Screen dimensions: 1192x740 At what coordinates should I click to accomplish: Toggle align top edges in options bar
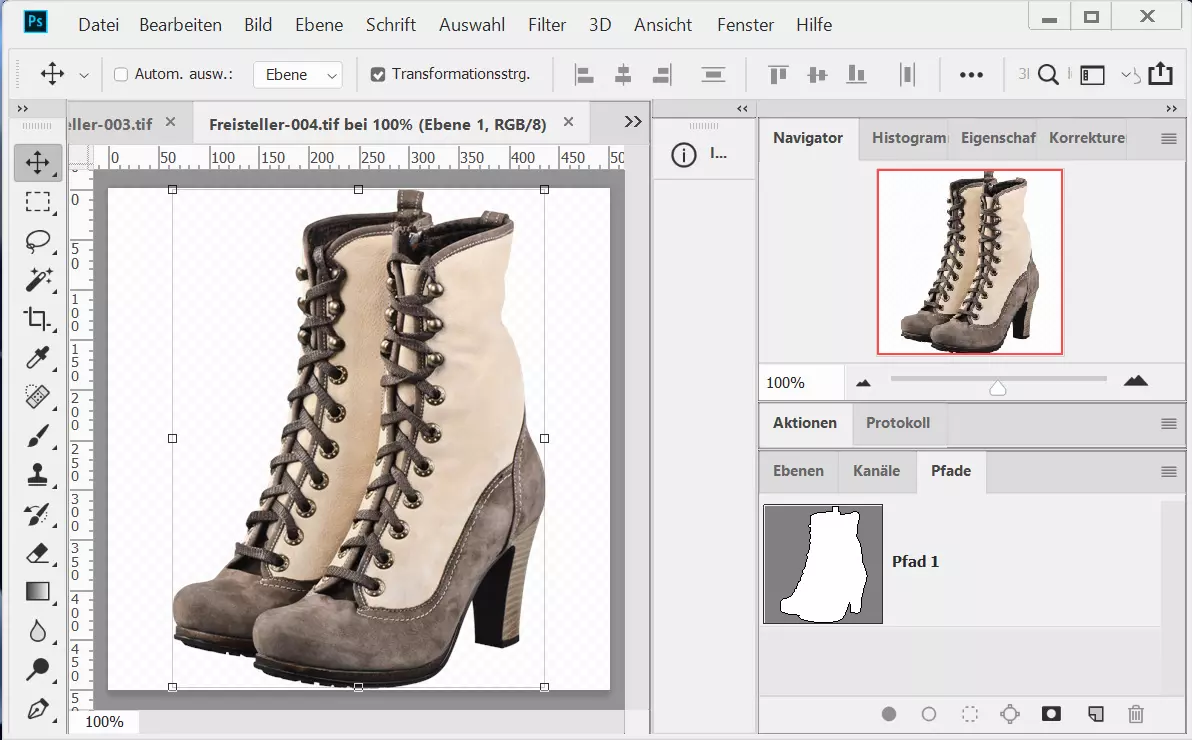pos(777,74)
